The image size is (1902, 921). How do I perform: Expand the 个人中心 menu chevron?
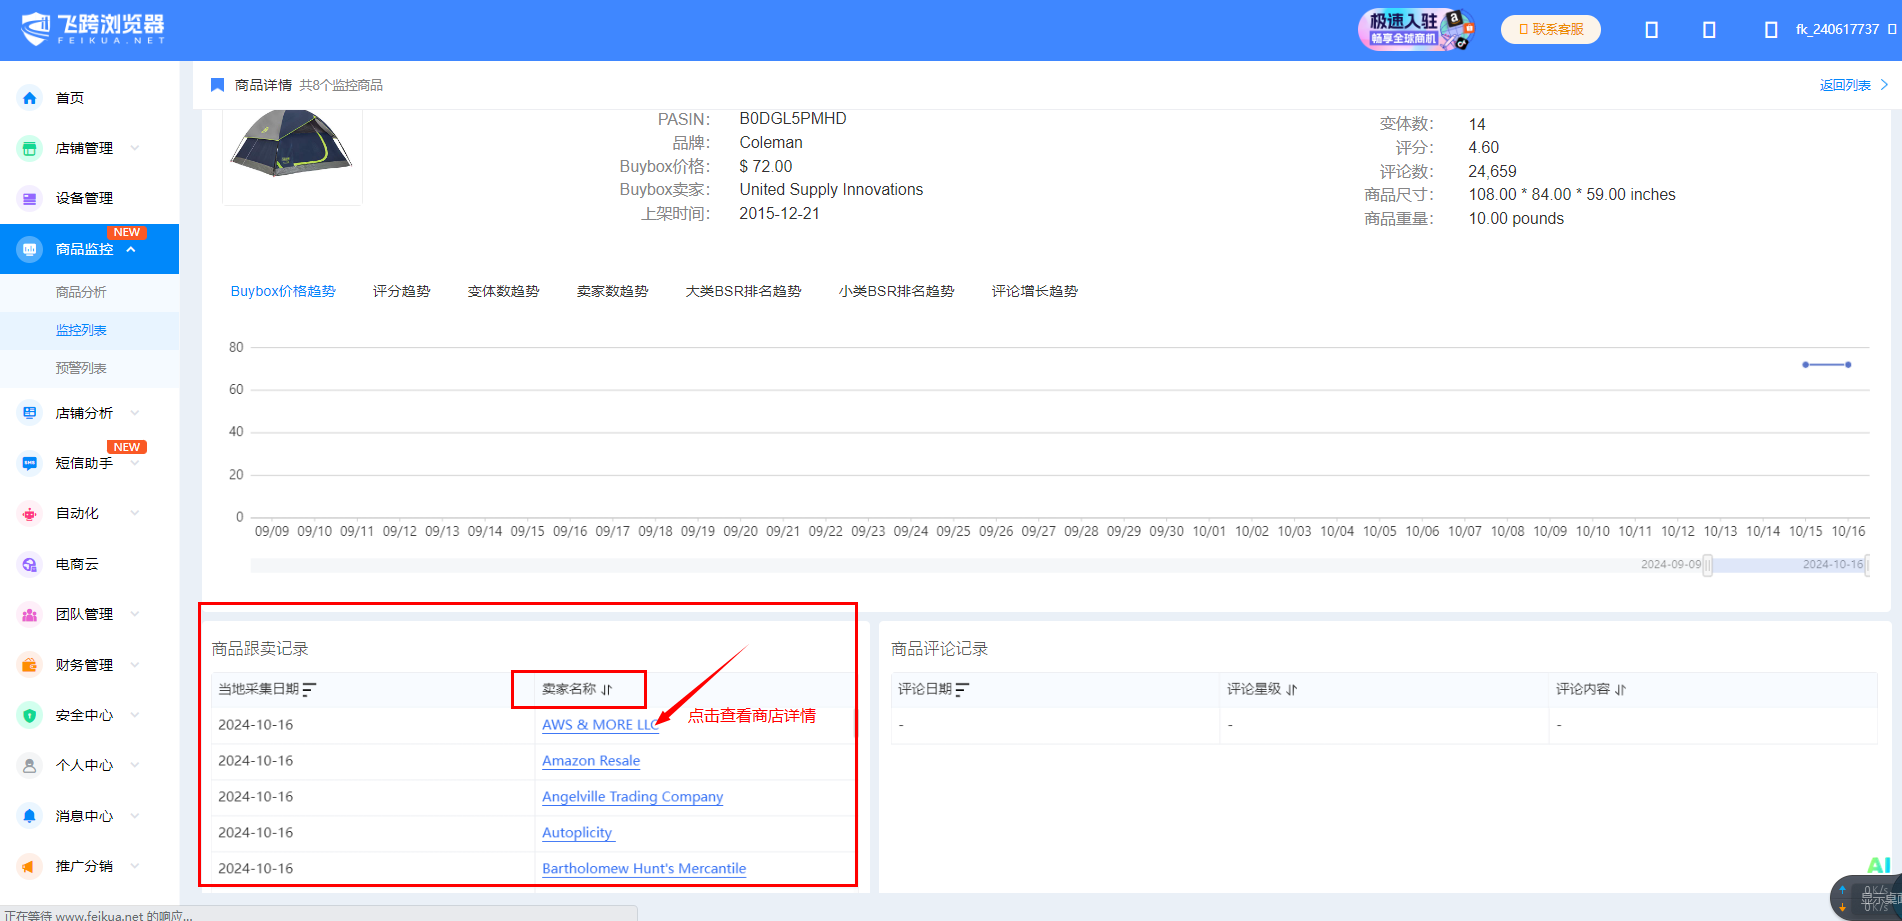[135, 765]
